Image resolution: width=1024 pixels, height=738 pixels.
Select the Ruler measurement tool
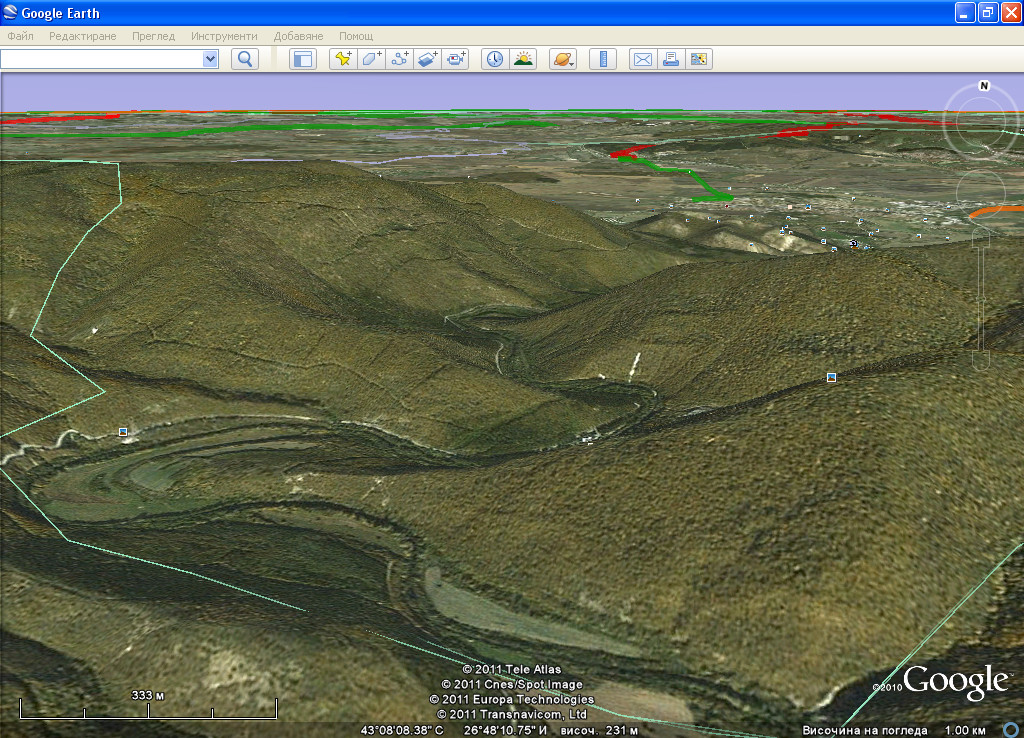(x=603, y=59)
